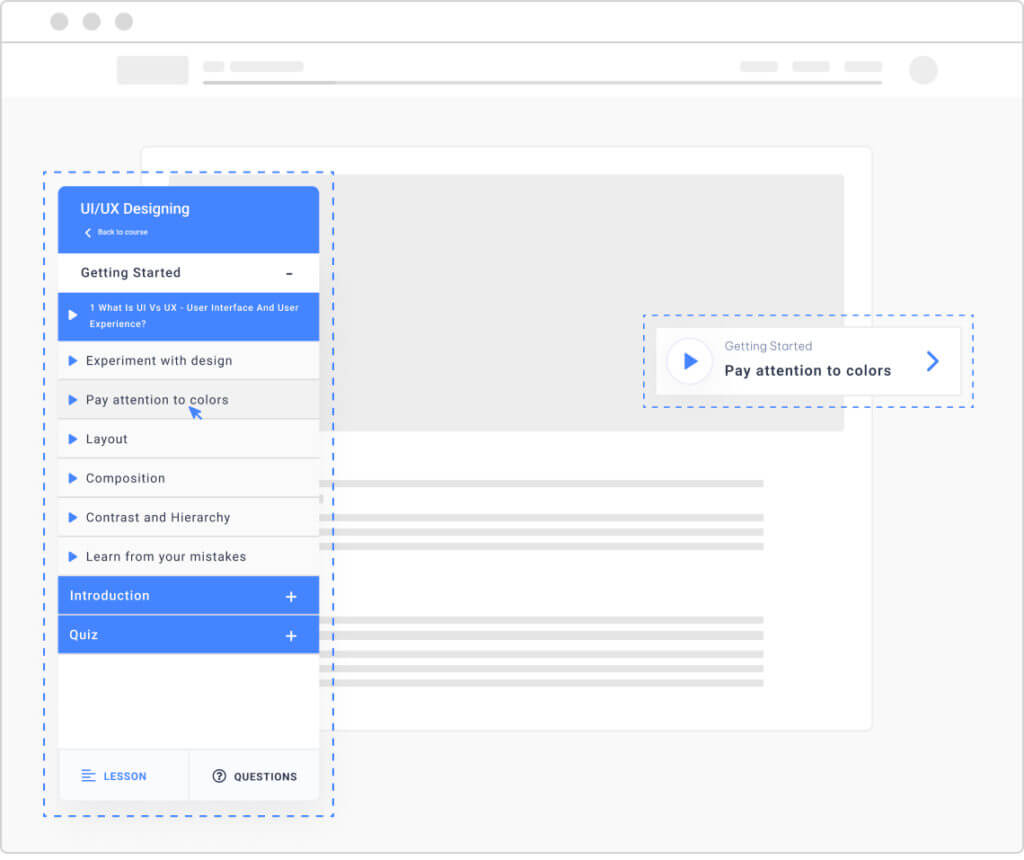Play icon beside Pay attention to colors lesson
This screenshot has width=1024, height=860.
72,400
